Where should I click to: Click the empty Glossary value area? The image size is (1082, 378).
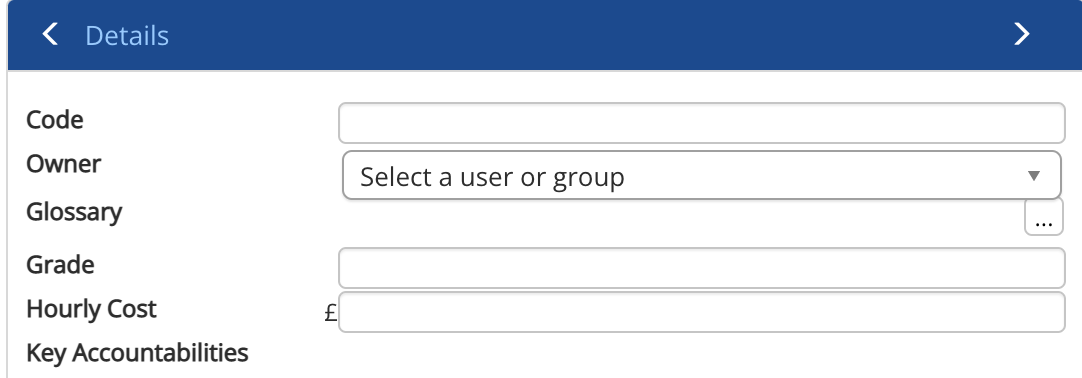coord(680,219)
